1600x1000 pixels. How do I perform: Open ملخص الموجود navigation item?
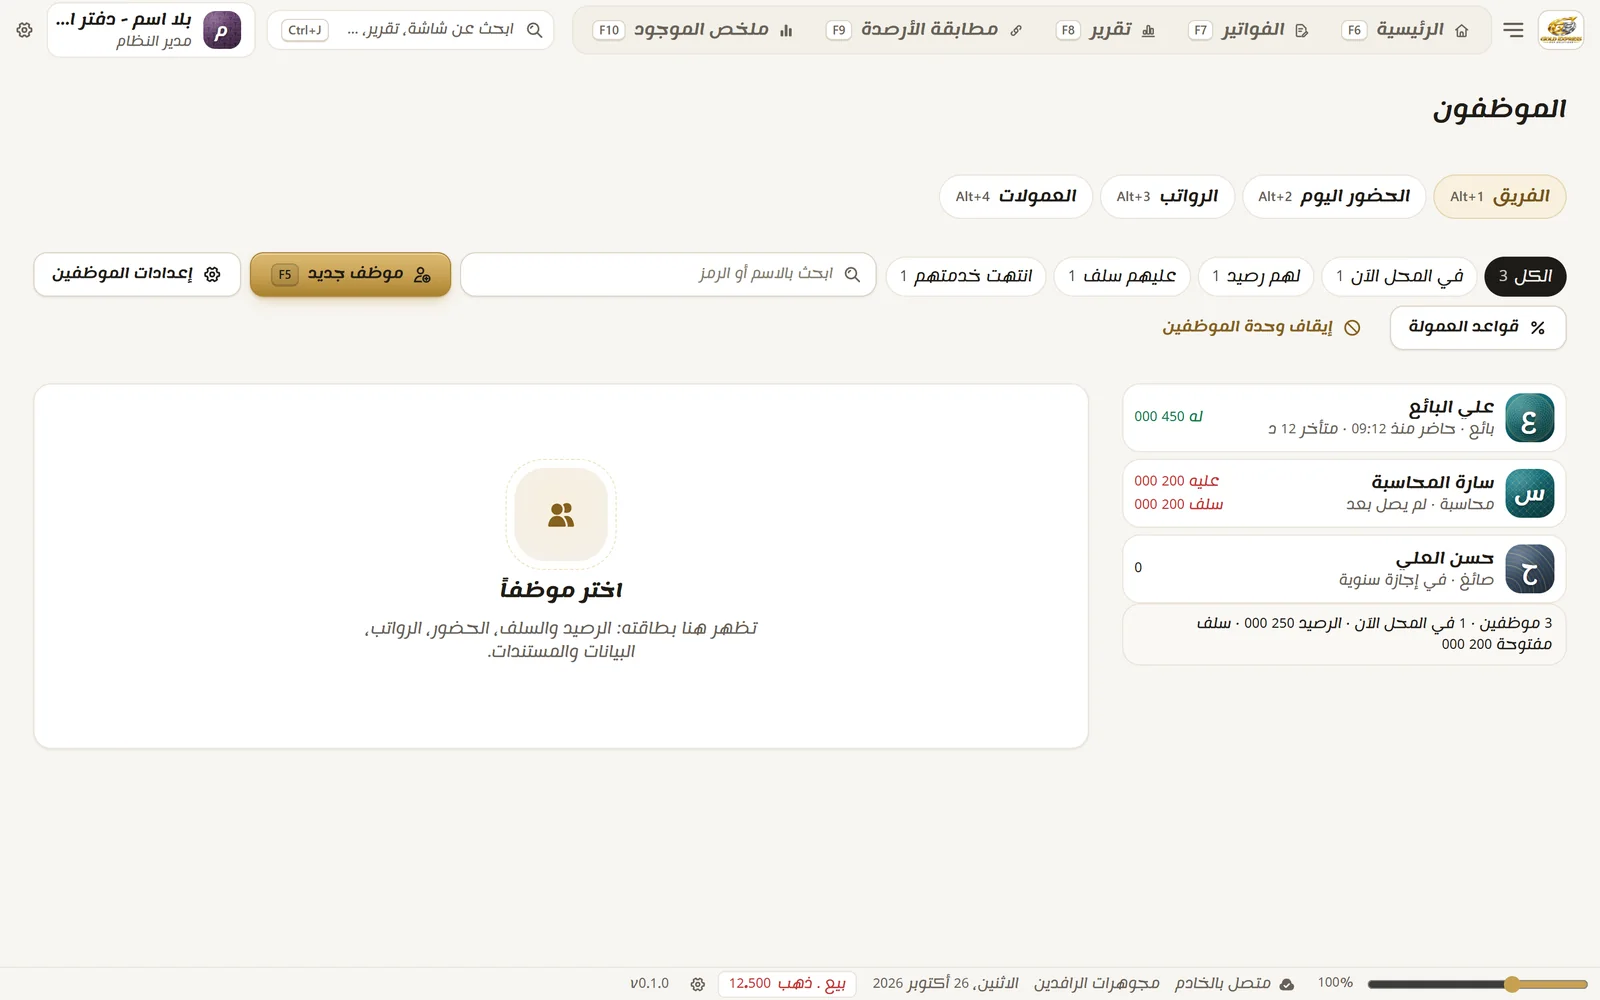(694, 30)
